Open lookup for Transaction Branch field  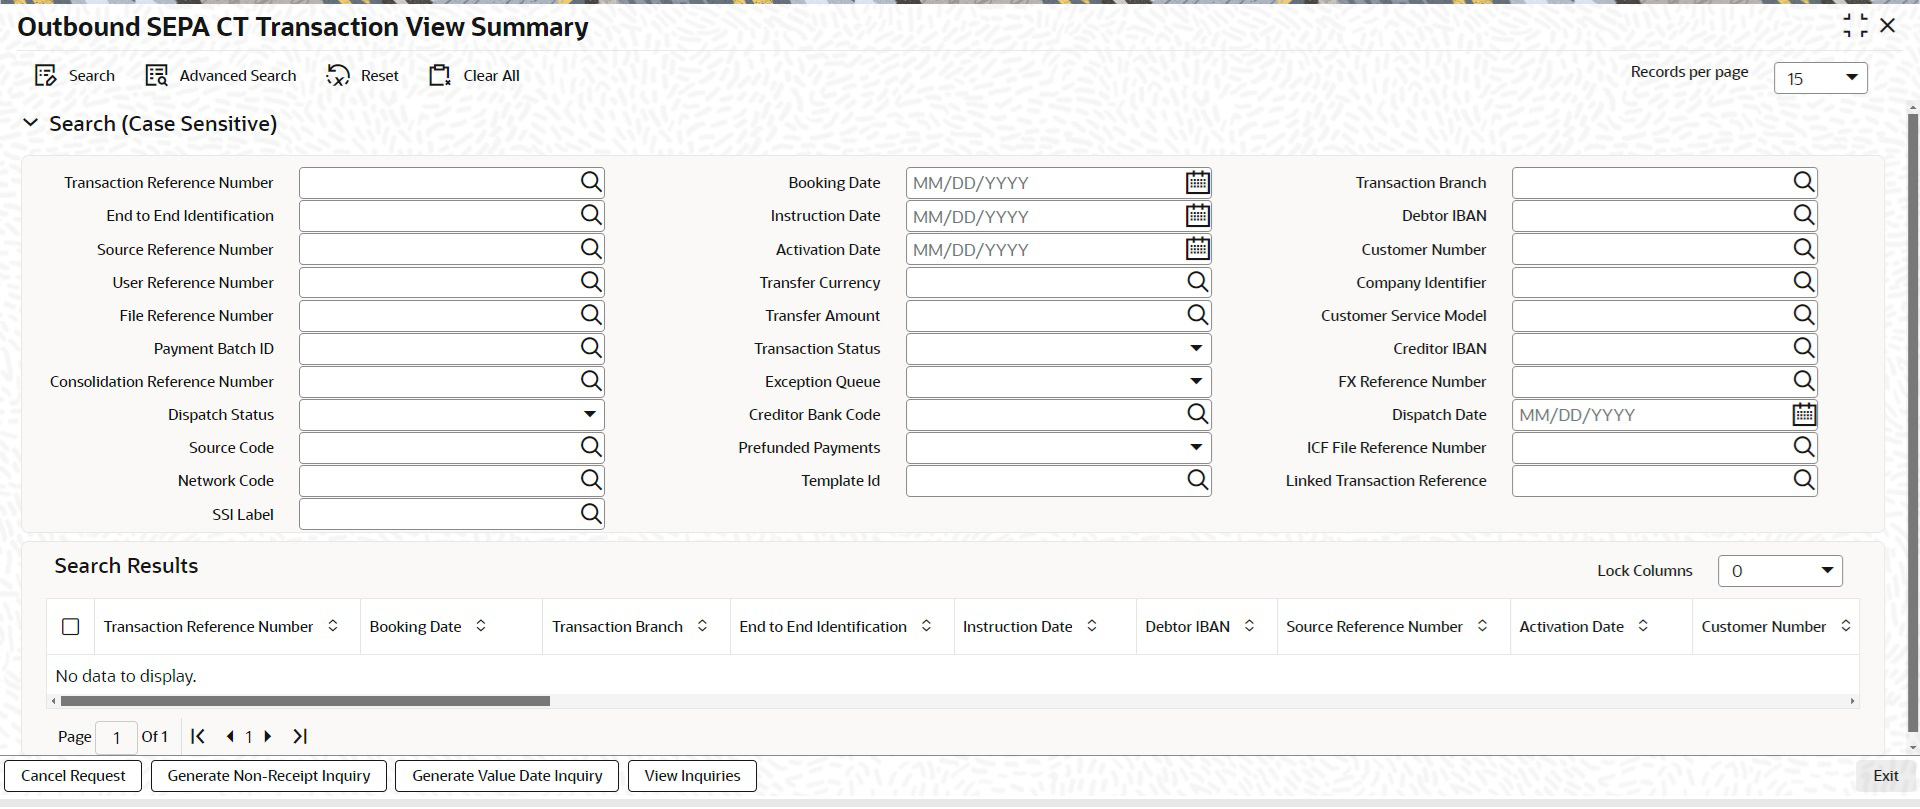1803,182
